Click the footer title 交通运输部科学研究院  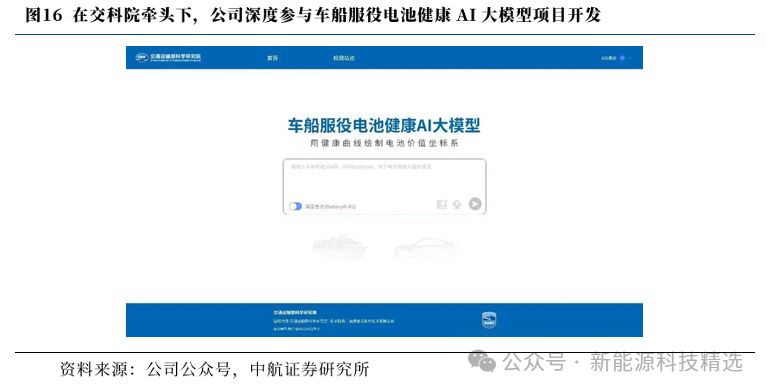click(295, 312)
